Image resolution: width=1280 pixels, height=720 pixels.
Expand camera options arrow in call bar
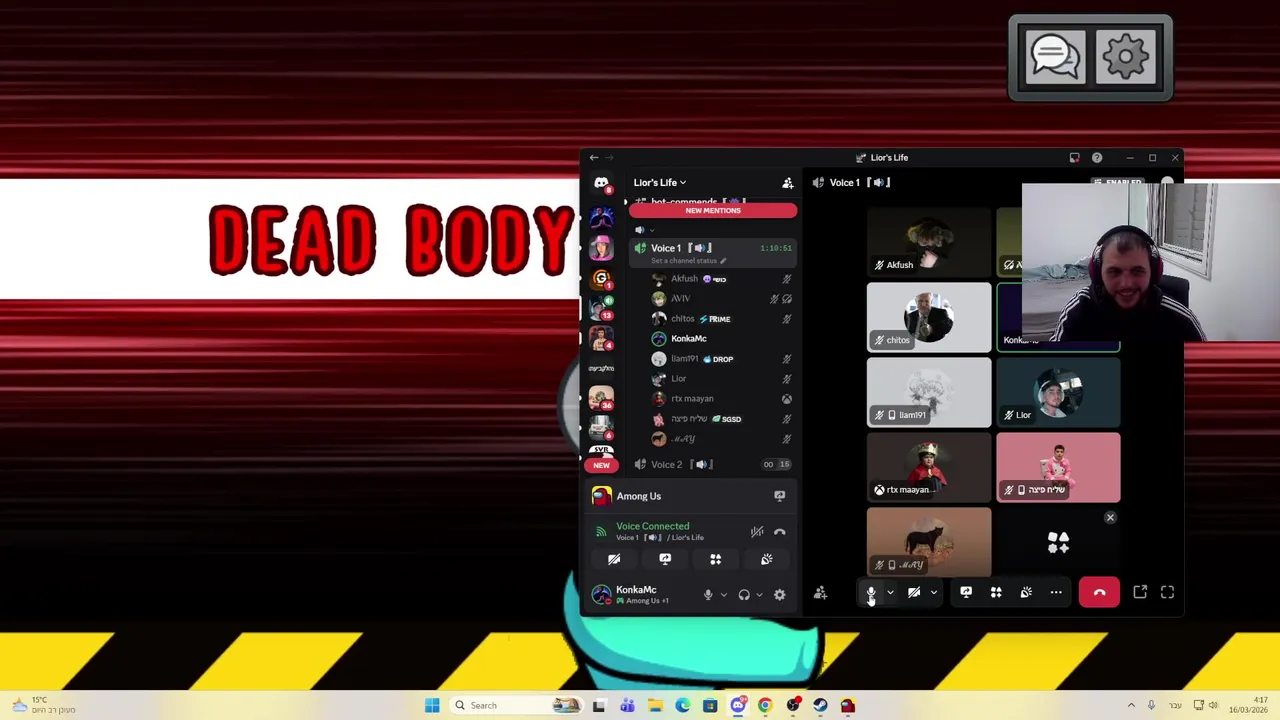tap(934, 592)
